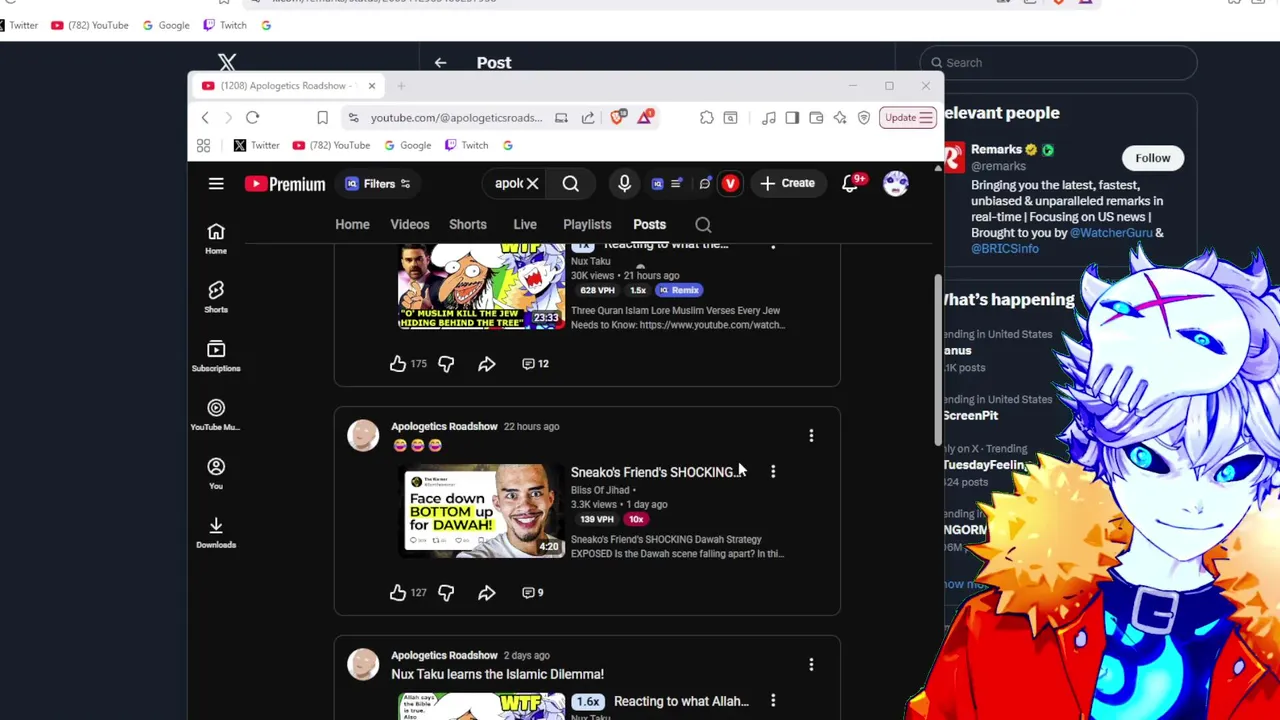Screen dimensions: 1280x720
Task: Go to Home in the YouTube sidebar
Action: pyautogui.click(x=216, y=239)
